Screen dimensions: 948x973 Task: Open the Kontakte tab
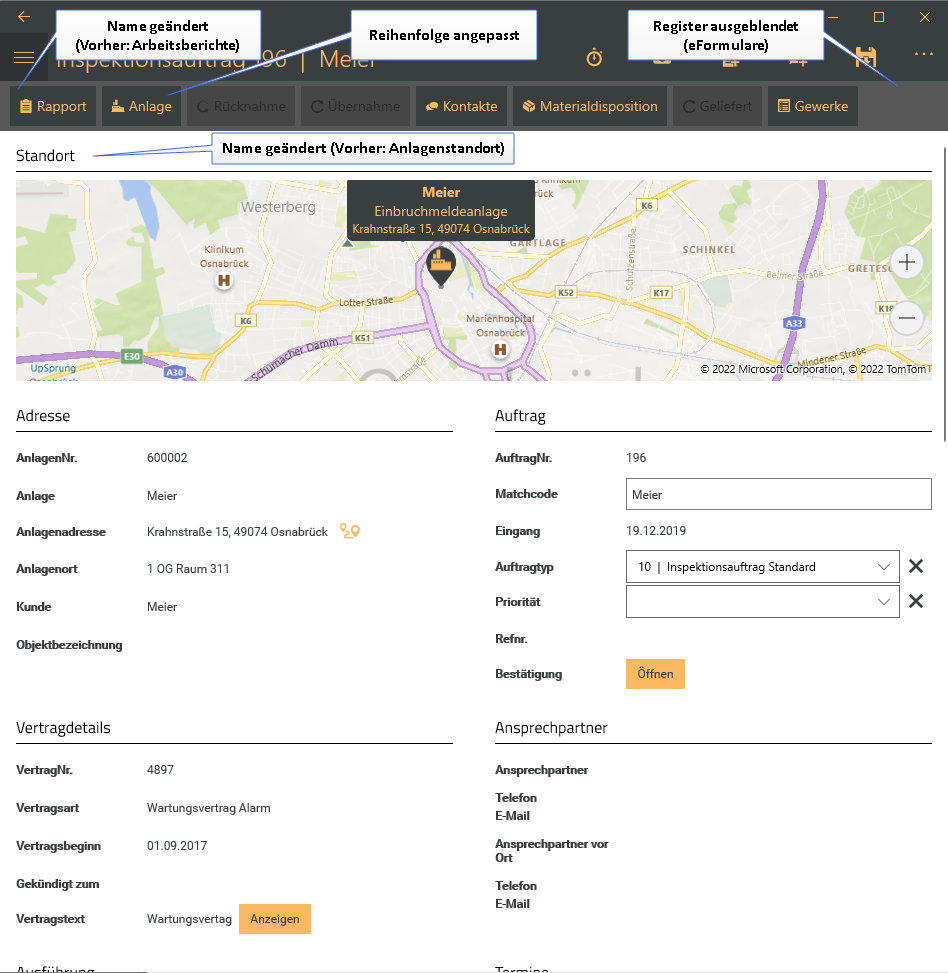(461, 106)
